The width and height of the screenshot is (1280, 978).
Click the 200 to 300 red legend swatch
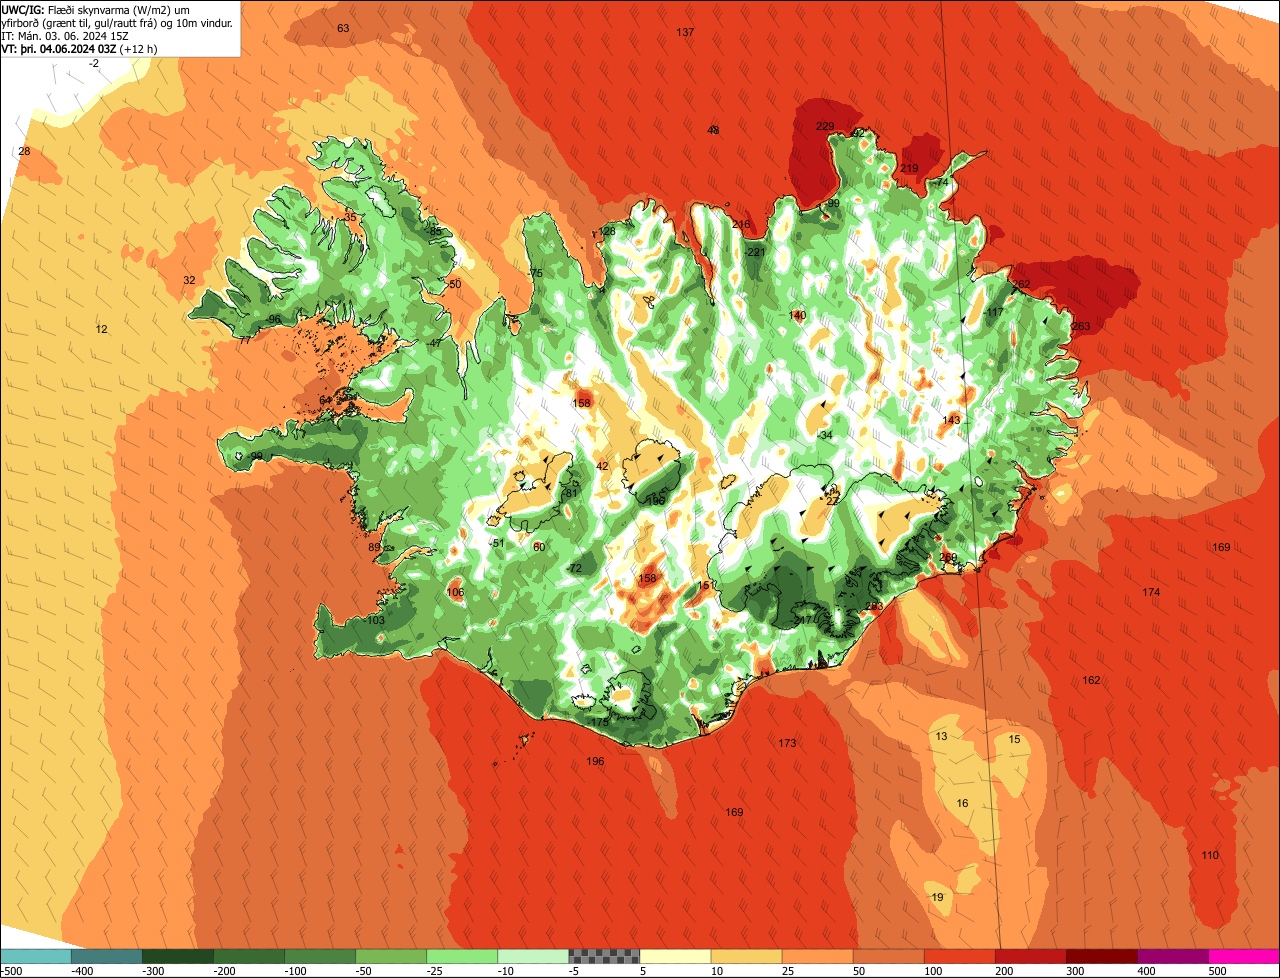click(1030, 956)
